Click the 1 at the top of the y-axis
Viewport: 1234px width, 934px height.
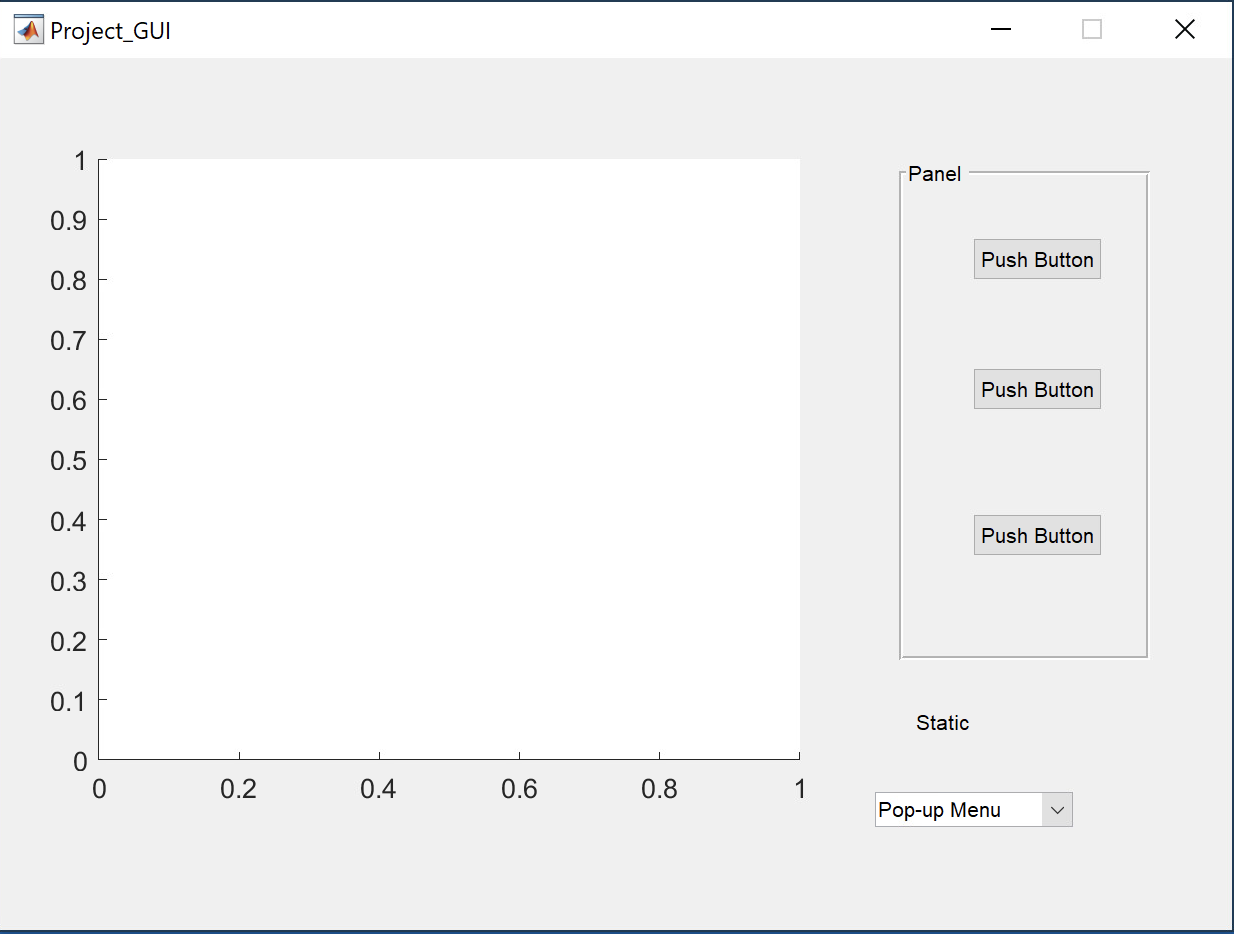click(79, 159)
